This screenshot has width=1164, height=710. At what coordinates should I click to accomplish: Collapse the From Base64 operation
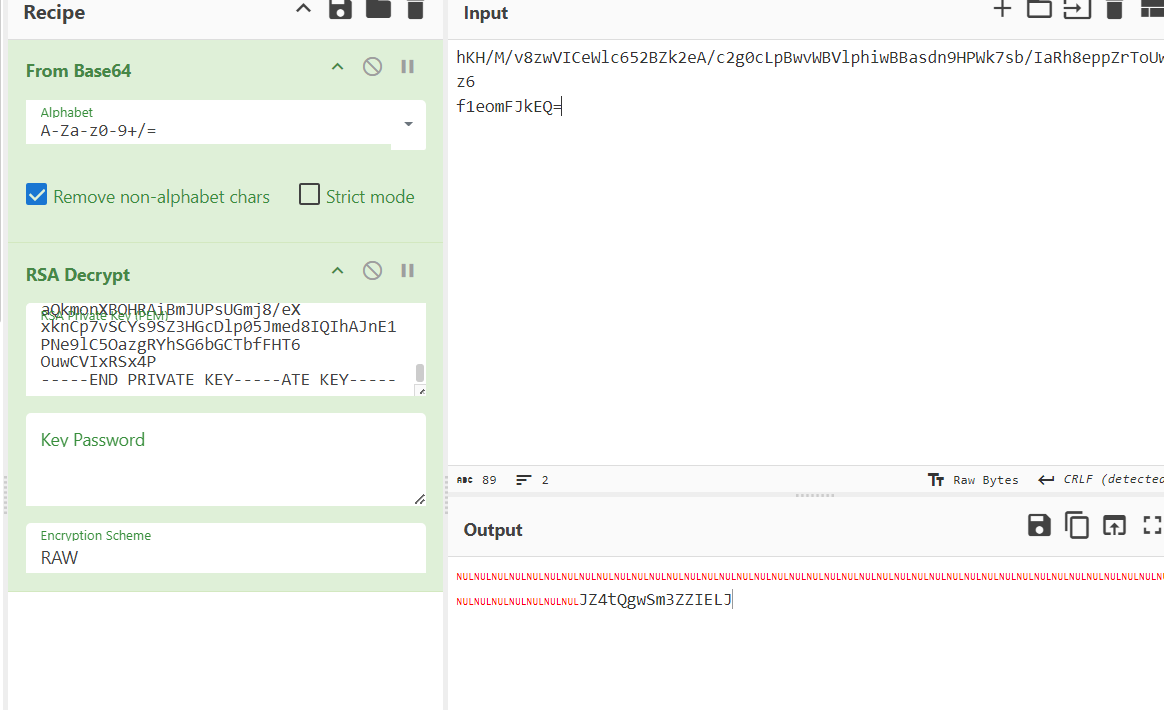pos(338,67)
